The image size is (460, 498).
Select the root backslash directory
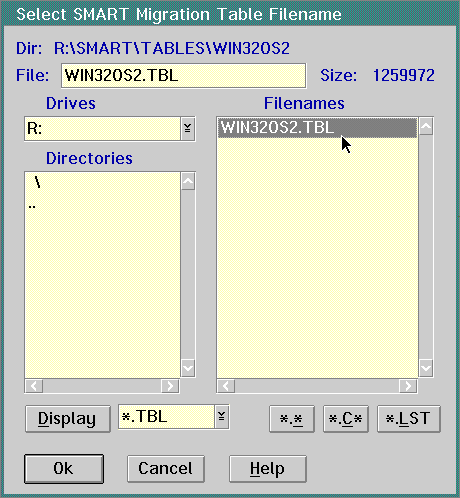coord(38,183)
